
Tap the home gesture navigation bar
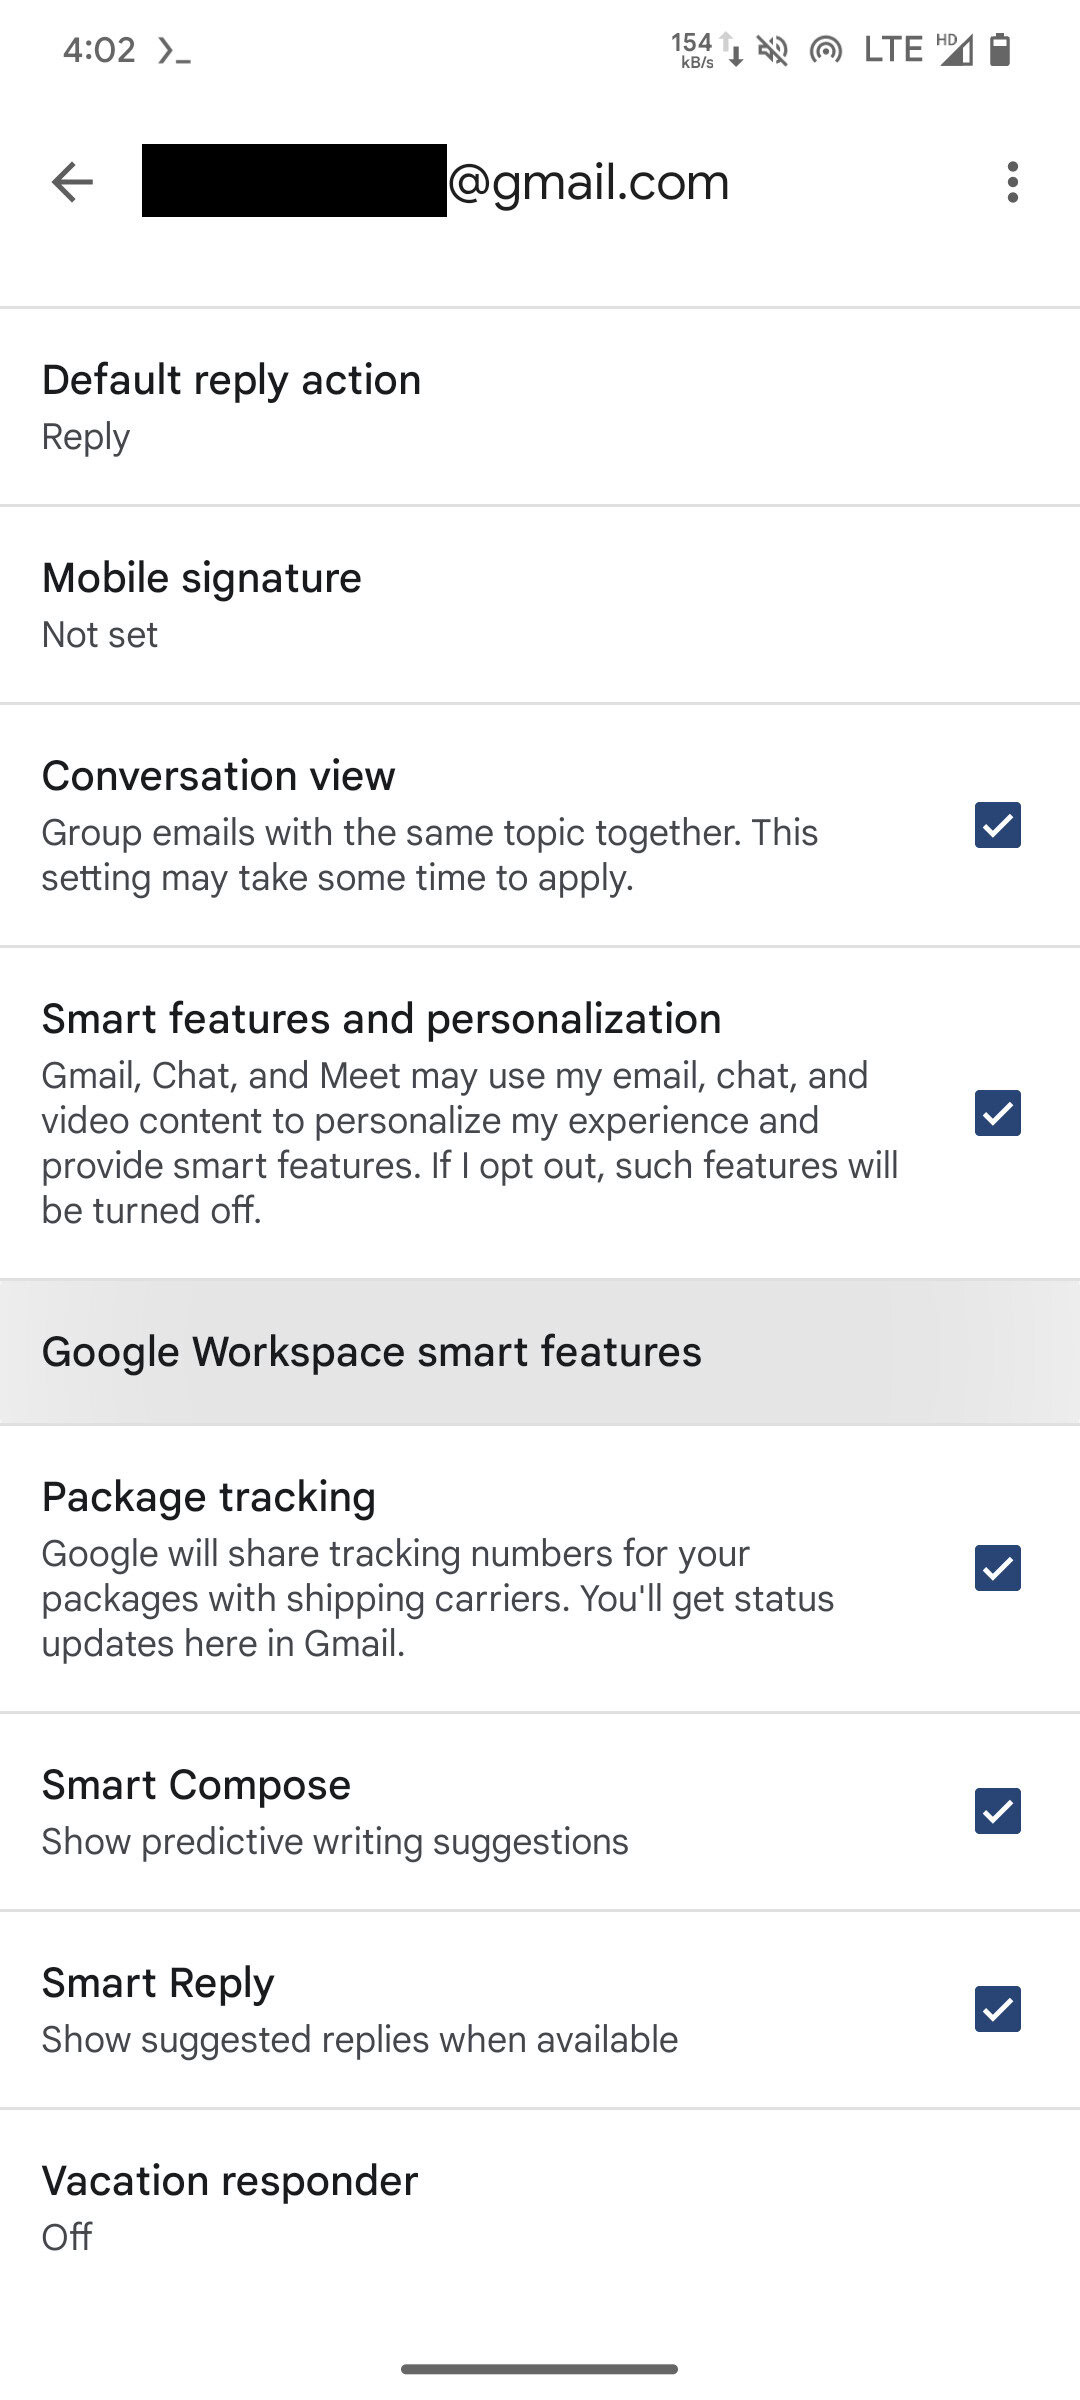540,2368
